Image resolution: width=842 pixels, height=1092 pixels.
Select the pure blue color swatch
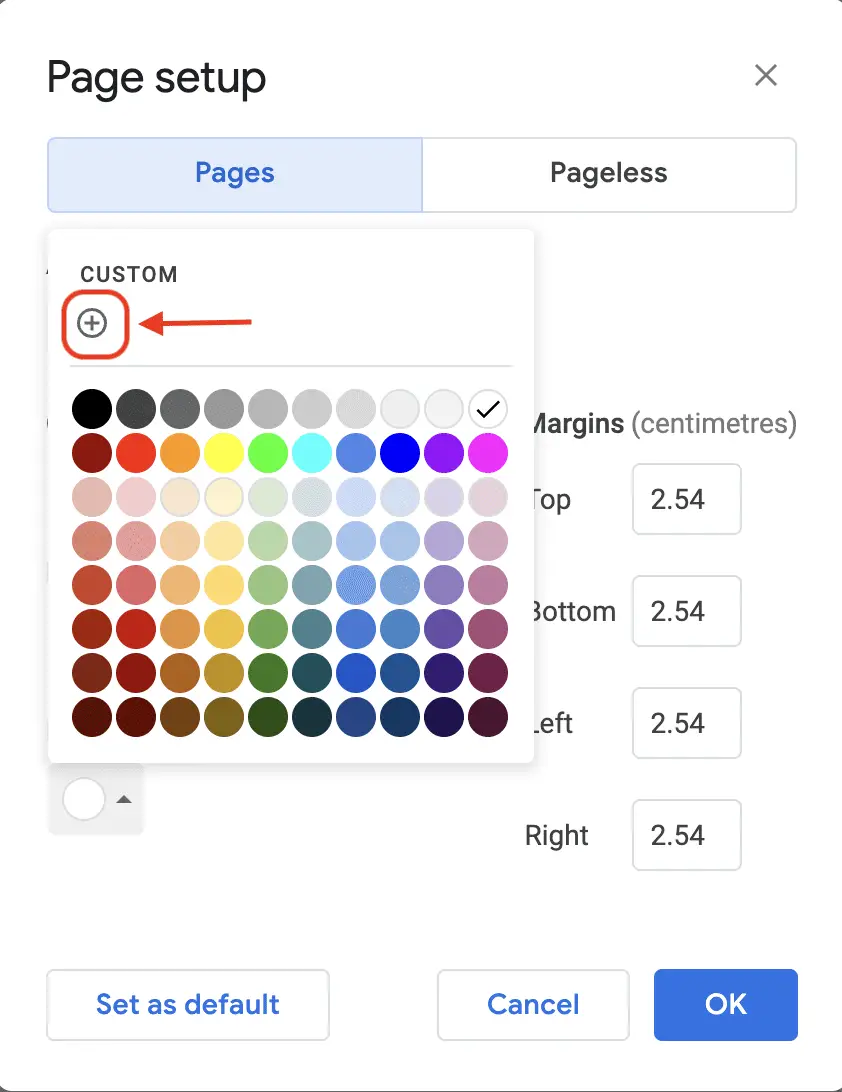[400, 453]
